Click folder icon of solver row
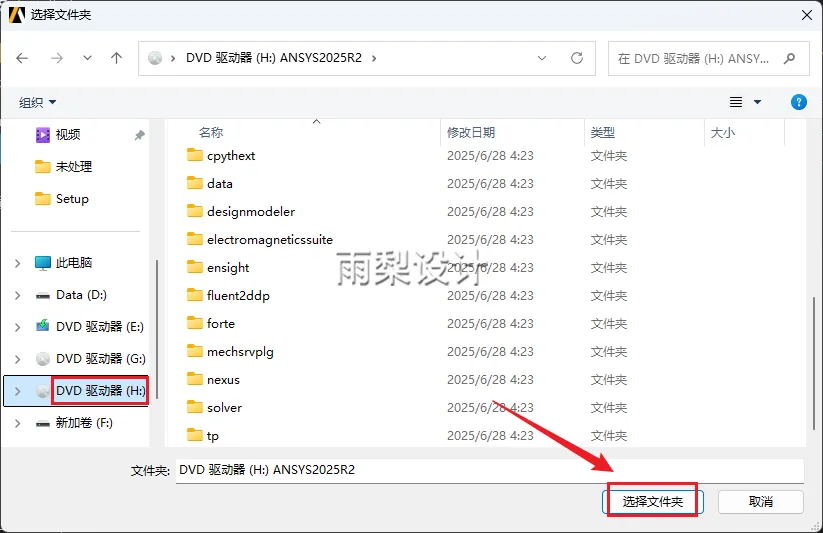823x533 pixels. (195, 407)
